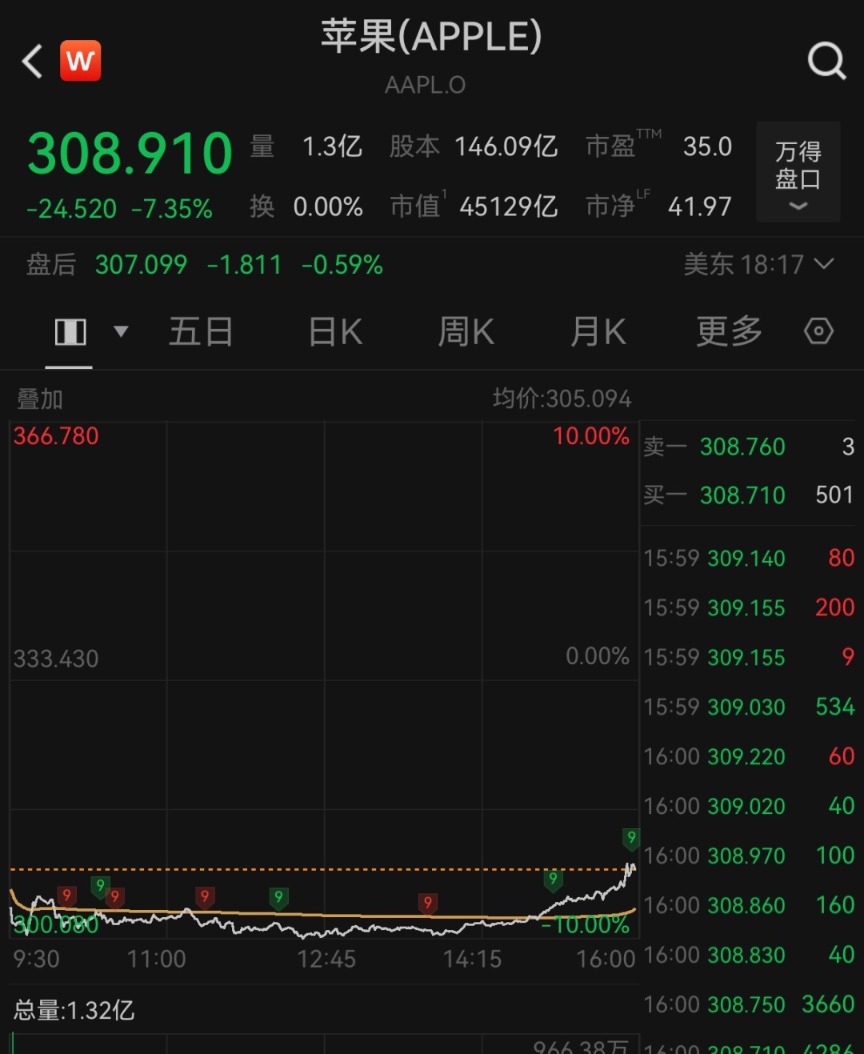Tap the 市值 45129亿 value

(x=508, y=207)
